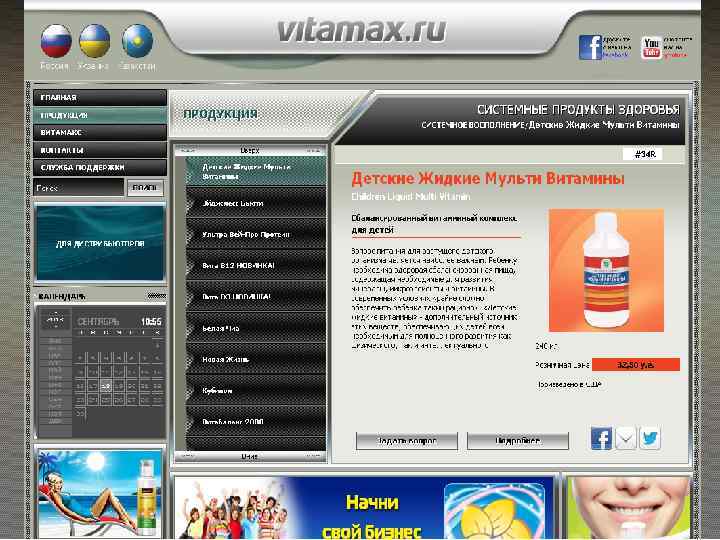
Task: Open the Для дистрибьюторов banner
Action: pos(100,243)
